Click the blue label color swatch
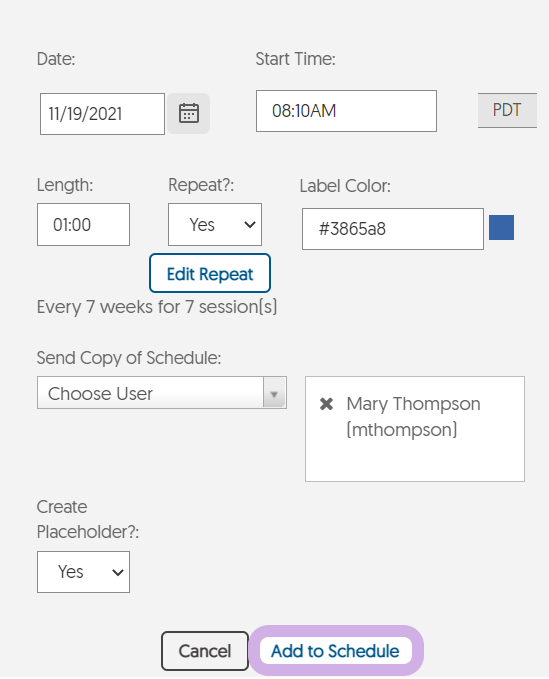 pyautogui.click(x=501, y=227)
